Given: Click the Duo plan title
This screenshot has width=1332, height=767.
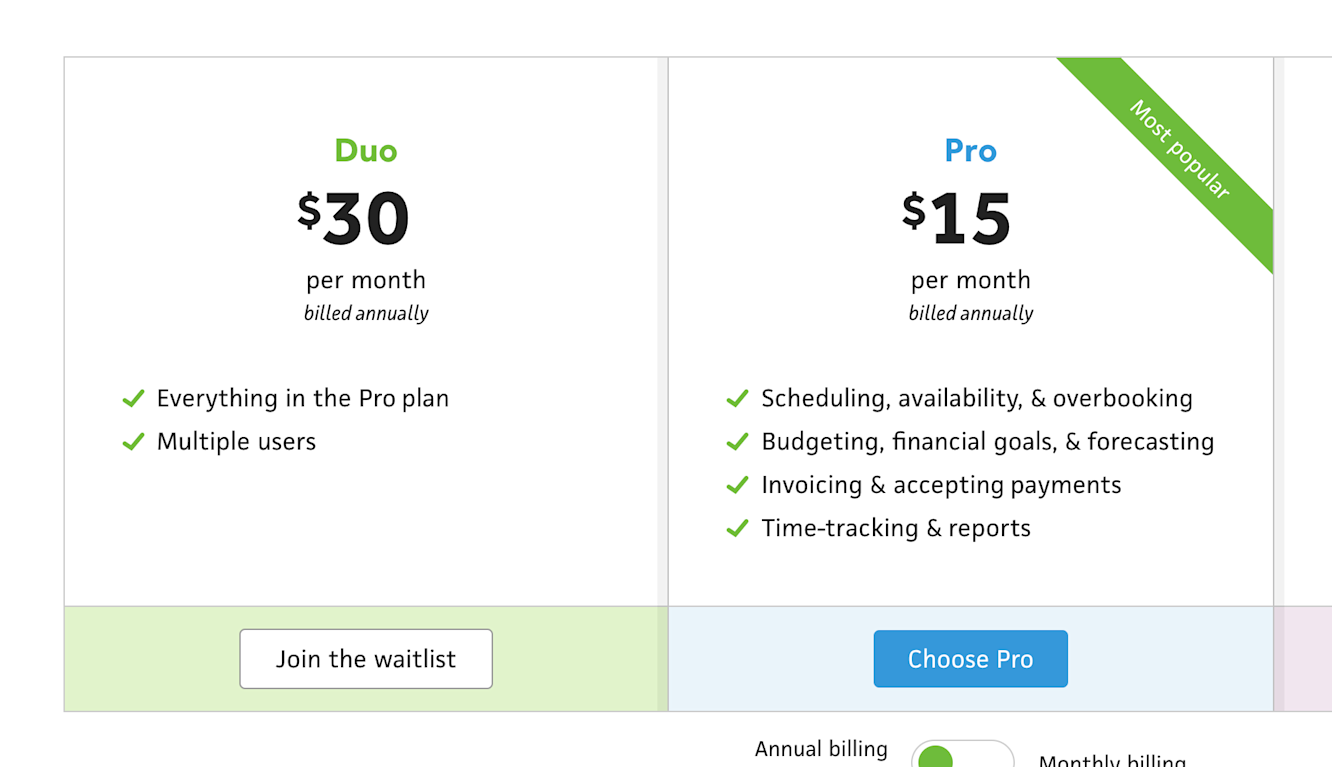Looking at the screenshot, I should pos(366,151).
